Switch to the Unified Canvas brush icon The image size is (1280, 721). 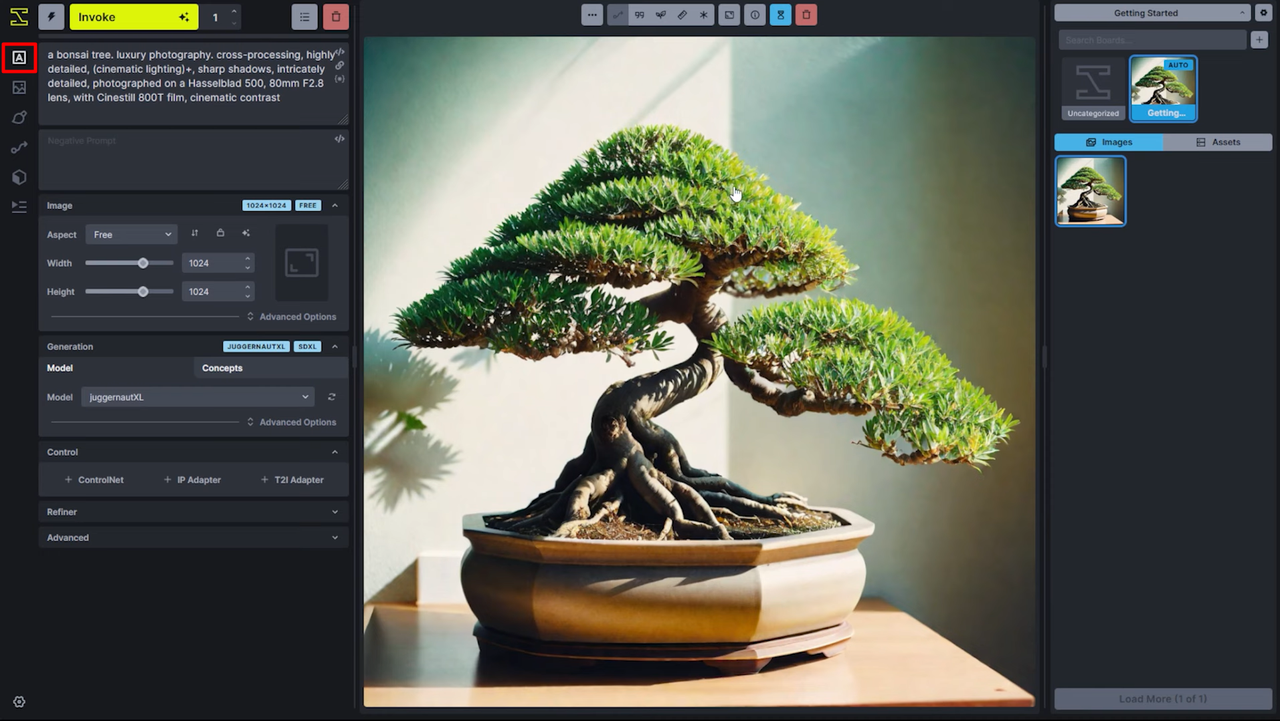click(x=18, y=117)
